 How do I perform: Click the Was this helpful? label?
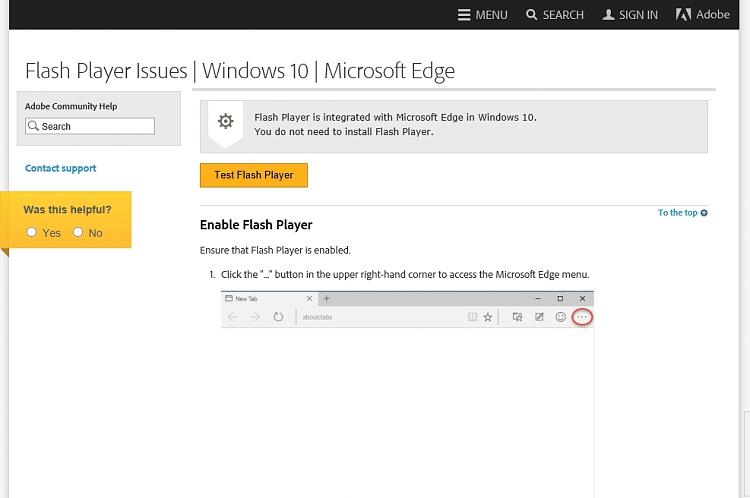[67, 210]
